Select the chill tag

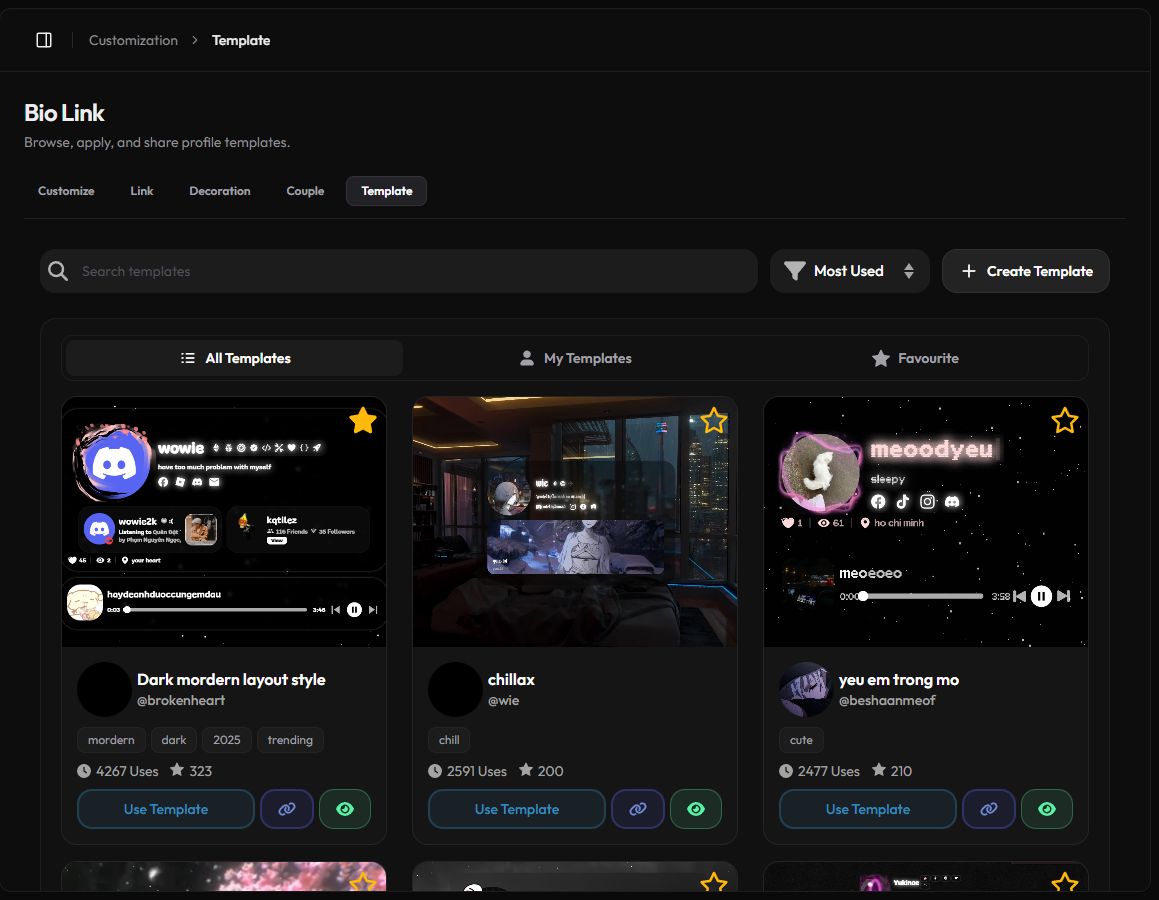pyautogui.click(x=449, y=740)
